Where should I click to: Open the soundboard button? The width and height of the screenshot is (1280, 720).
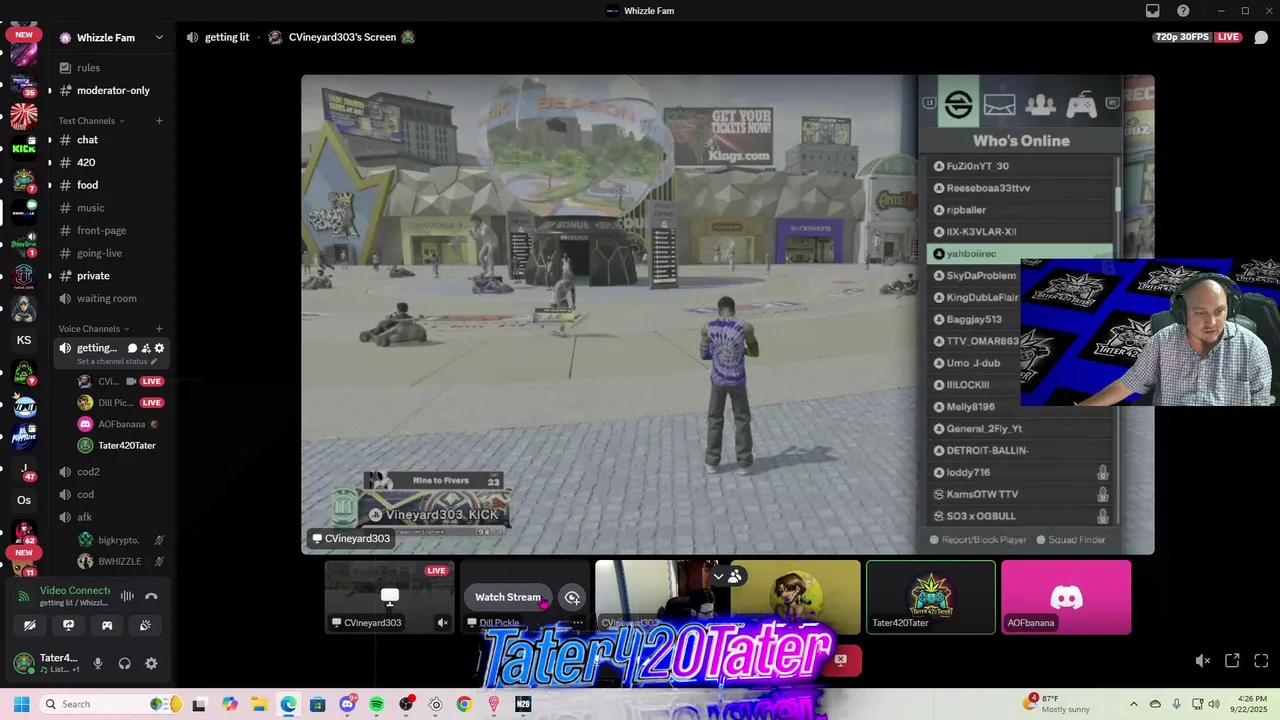[145, 625]
